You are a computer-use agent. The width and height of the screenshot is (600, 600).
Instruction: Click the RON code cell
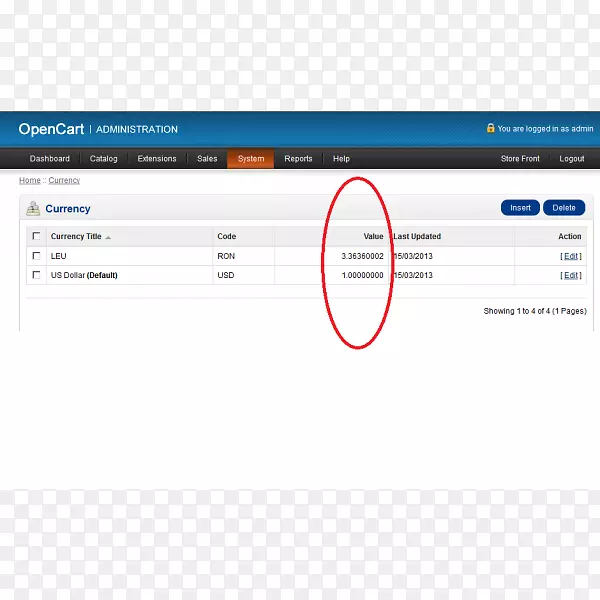(x=226, y=256)
